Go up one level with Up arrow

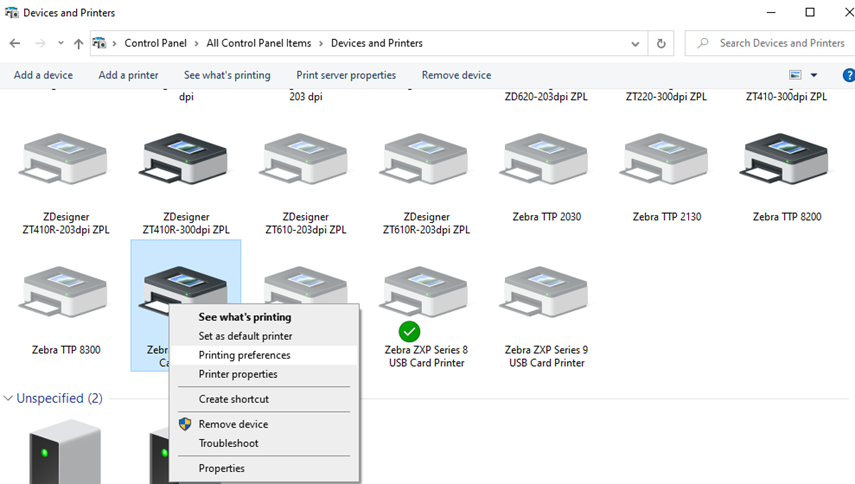click(x=79, y=44)
